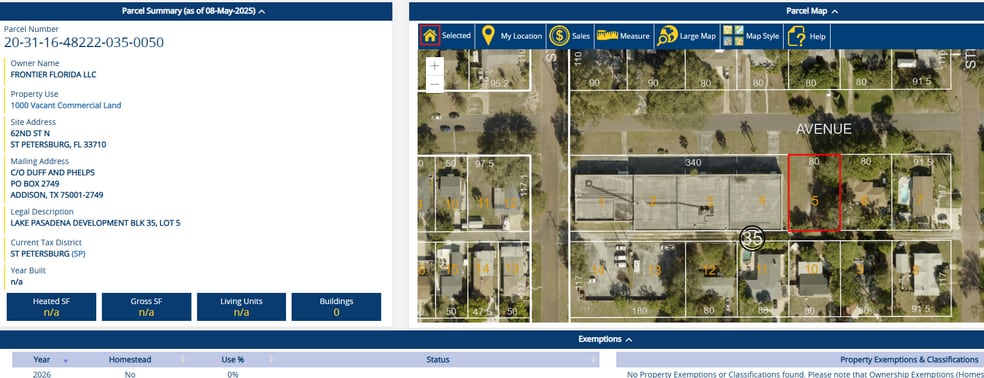This screenshot has width=984, height=378.
Task: Click the Map Style toolbar label
Action: point(762,36)
